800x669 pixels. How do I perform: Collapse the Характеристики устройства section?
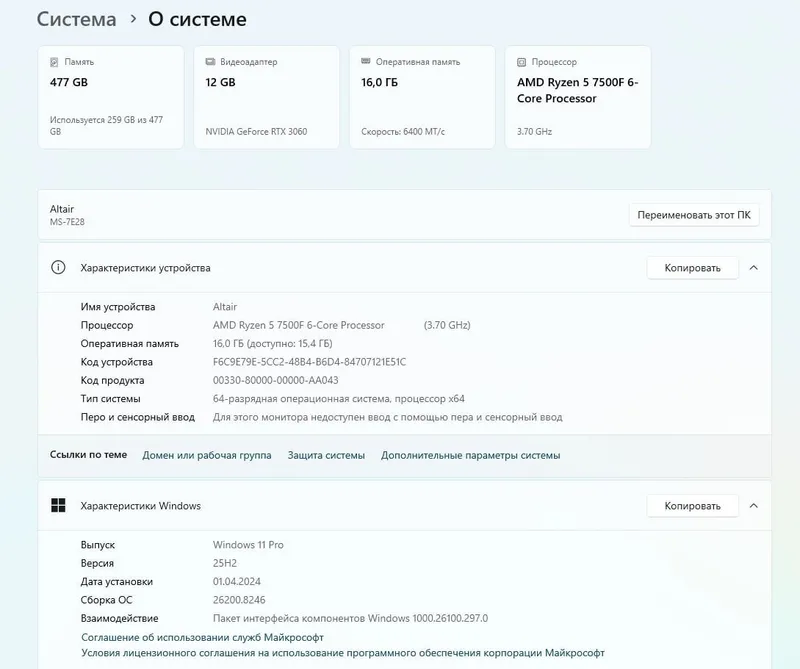(x=754, y=267)
